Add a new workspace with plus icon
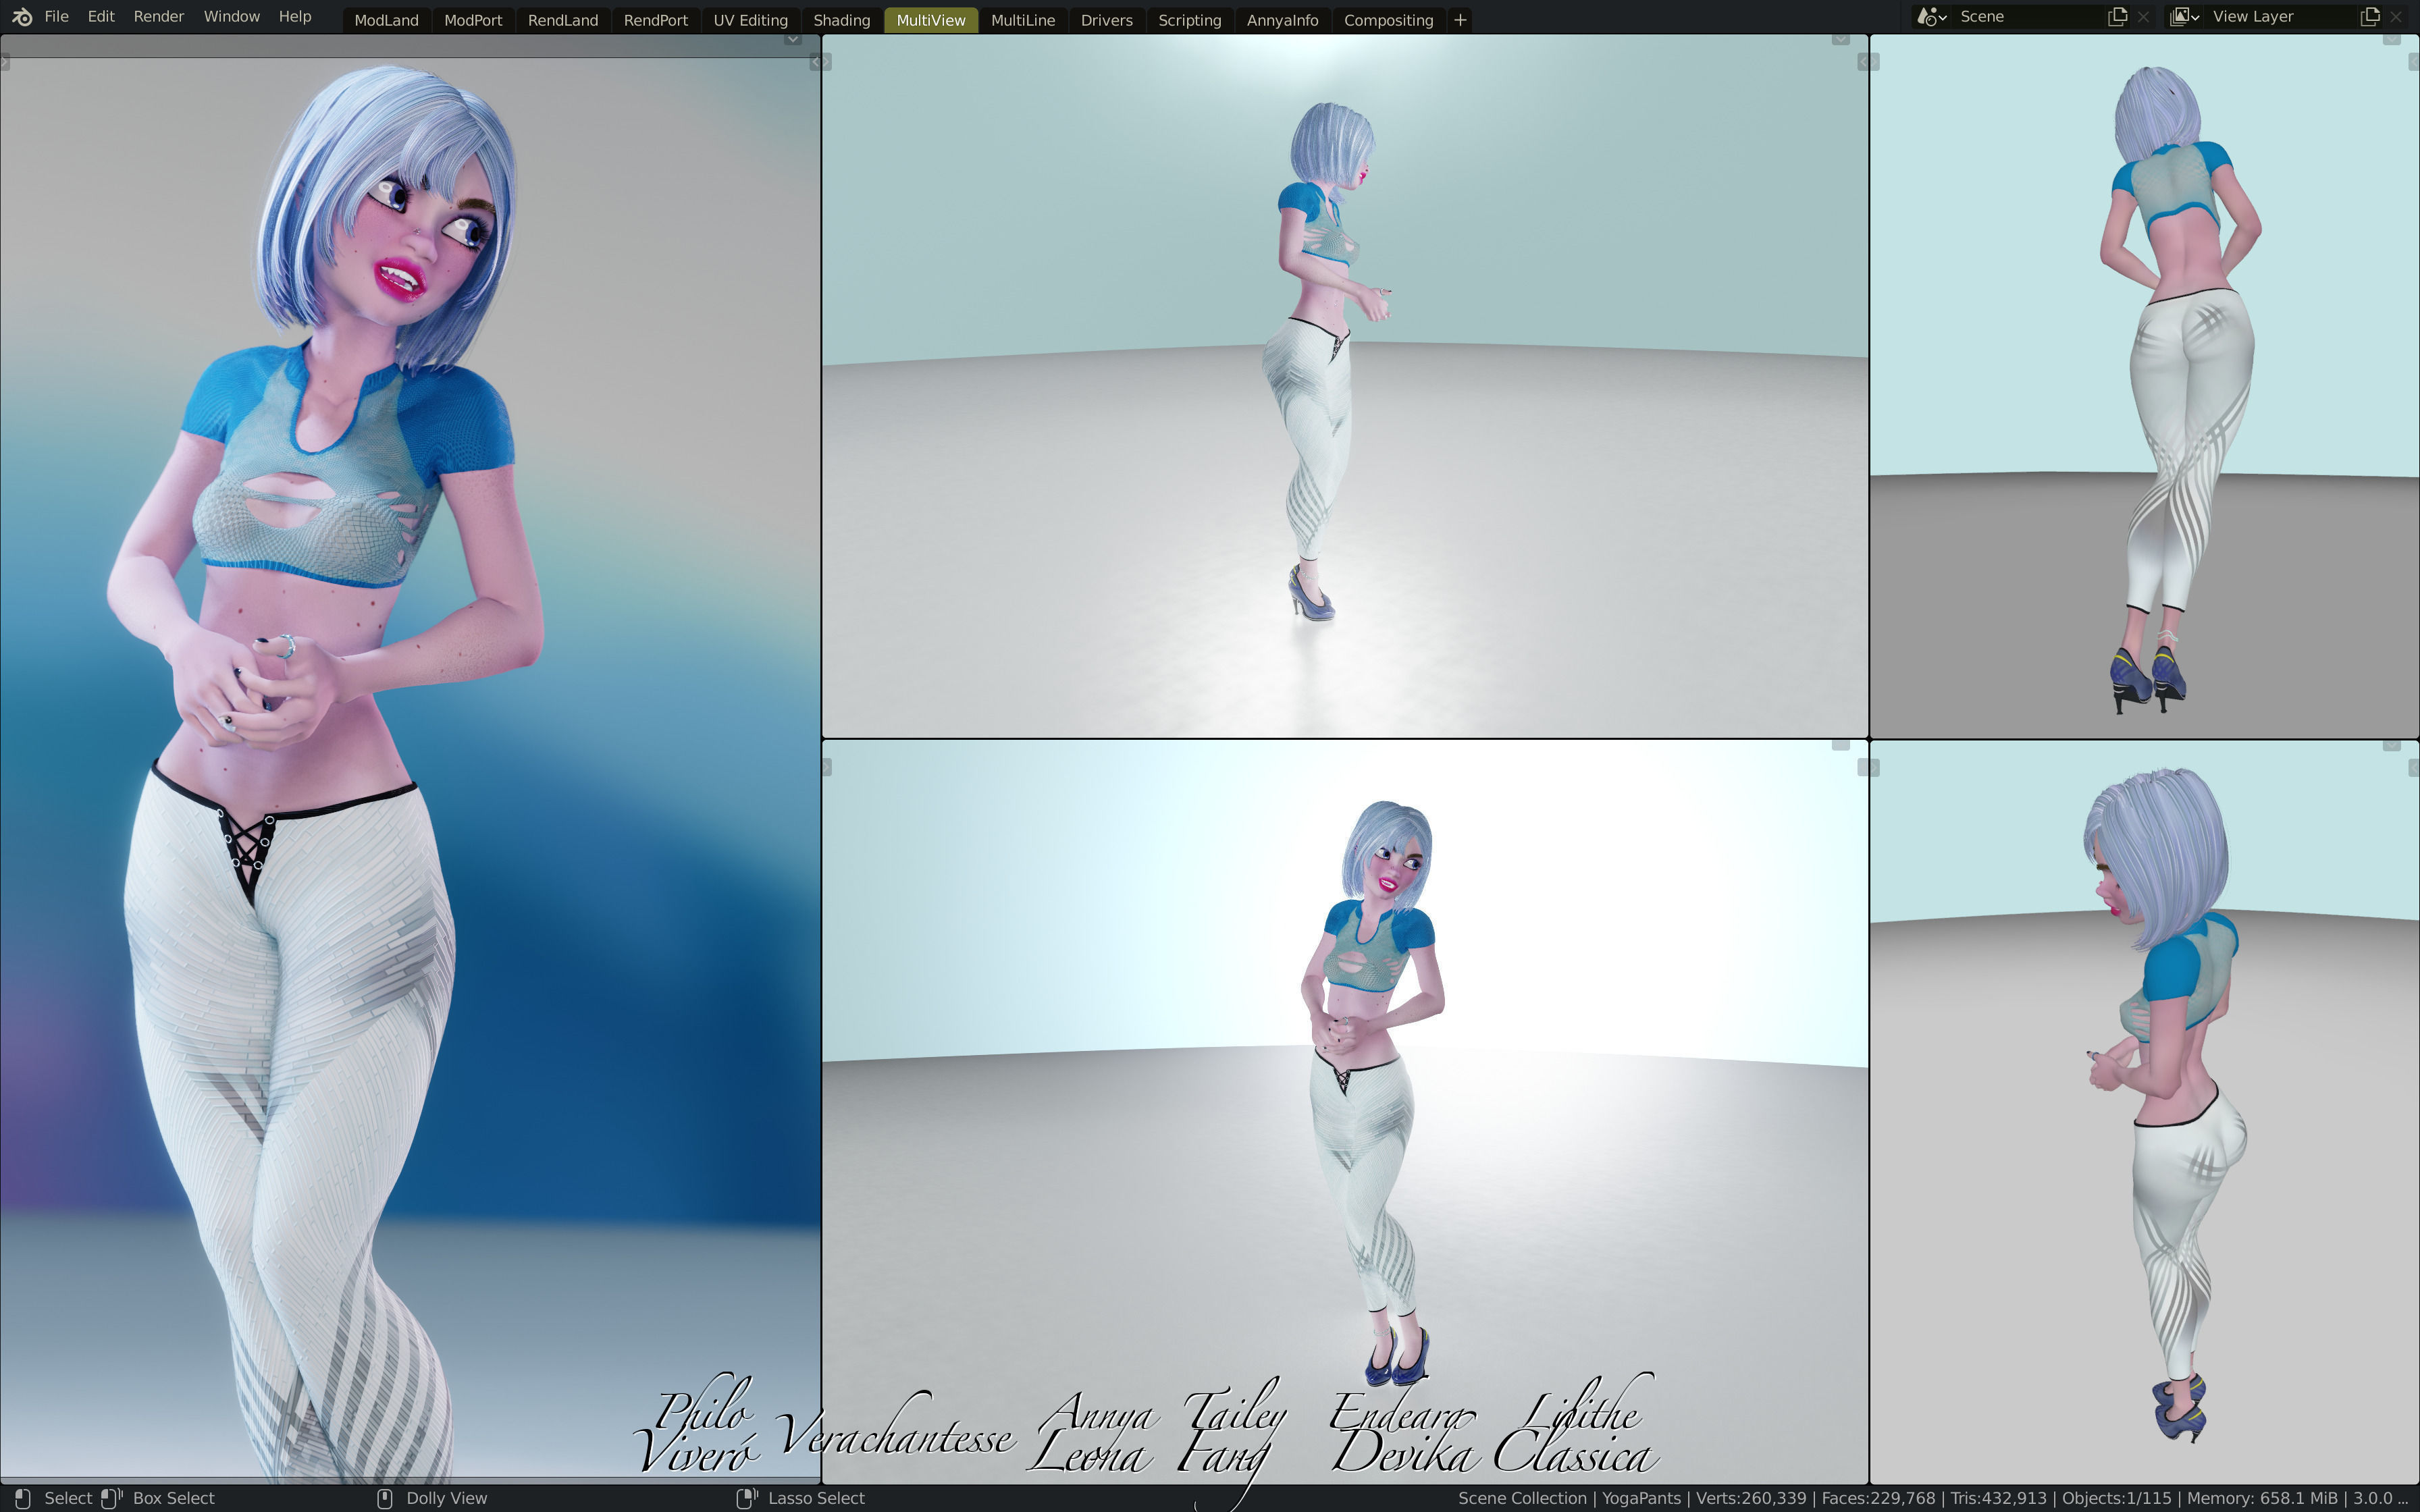Viewport: 2420px width, 1512px height. (1461, 20)
